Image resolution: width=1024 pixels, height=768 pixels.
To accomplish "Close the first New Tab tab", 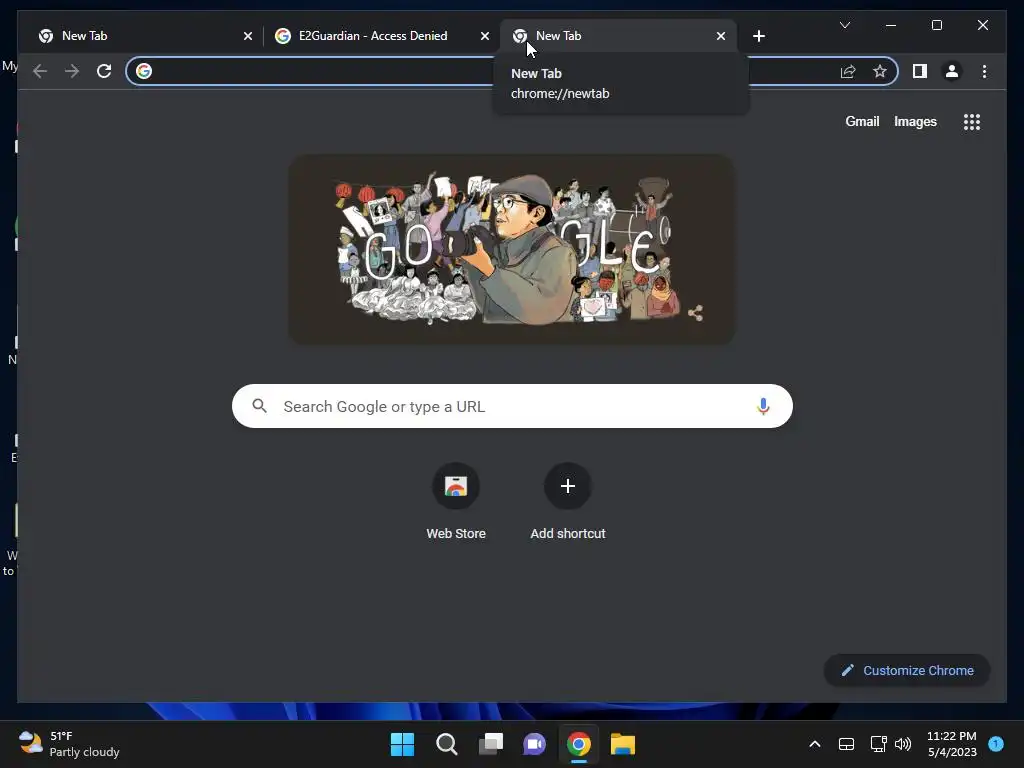I will [x=248, y=36].
